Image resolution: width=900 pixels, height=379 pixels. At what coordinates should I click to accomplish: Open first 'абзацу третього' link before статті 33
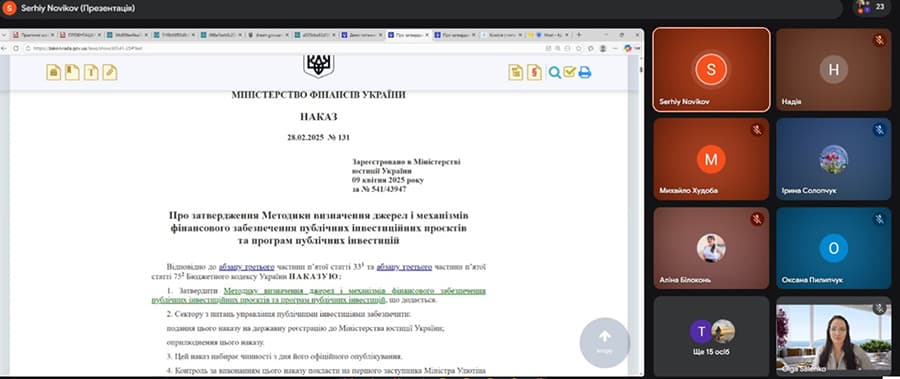click(247, 267)
